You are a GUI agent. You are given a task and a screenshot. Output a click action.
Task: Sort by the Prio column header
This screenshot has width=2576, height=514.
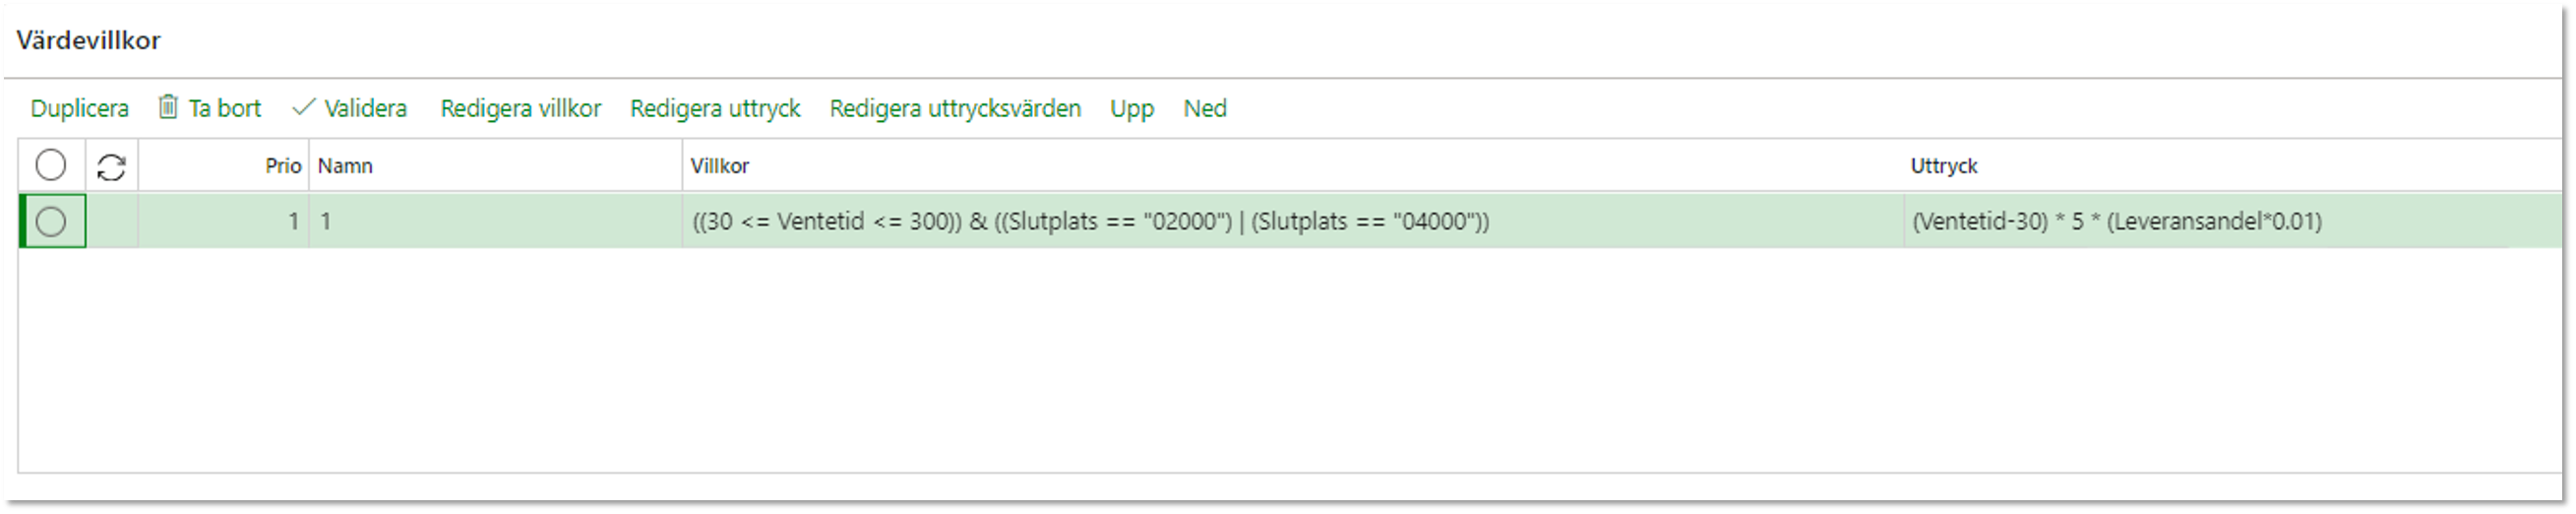(x=283, y=166)
